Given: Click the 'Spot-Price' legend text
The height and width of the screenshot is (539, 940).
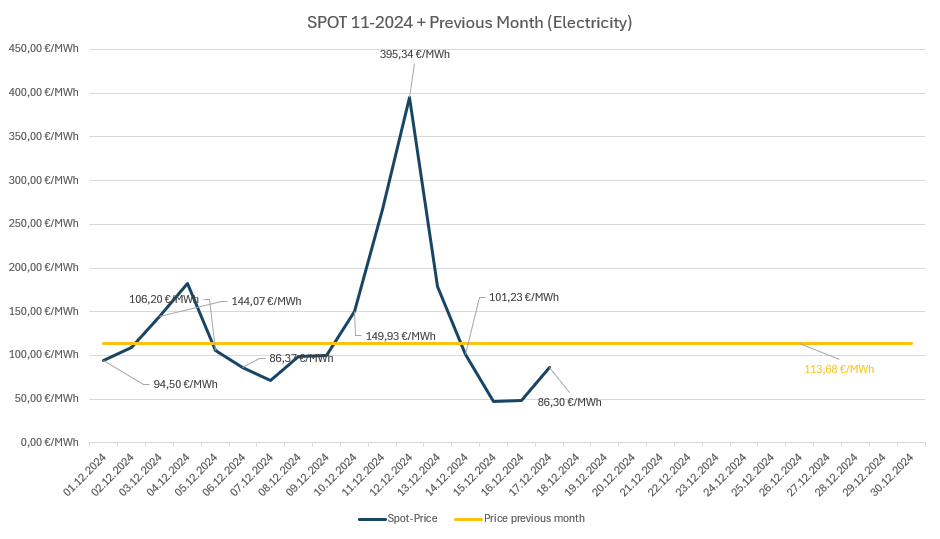Looking at the screenshot, I should [413, 519].
